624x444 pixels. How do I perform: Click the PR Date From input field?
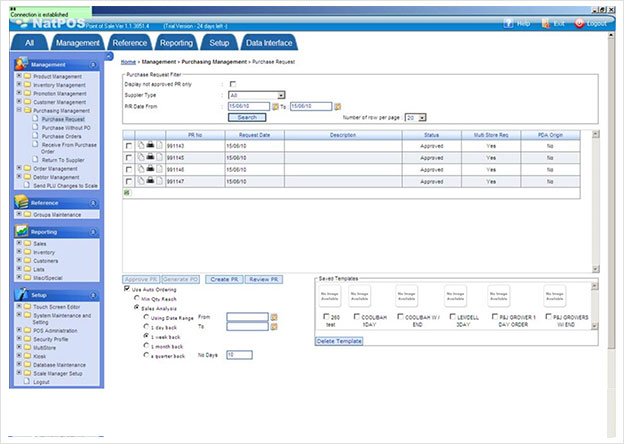point(249,106)
